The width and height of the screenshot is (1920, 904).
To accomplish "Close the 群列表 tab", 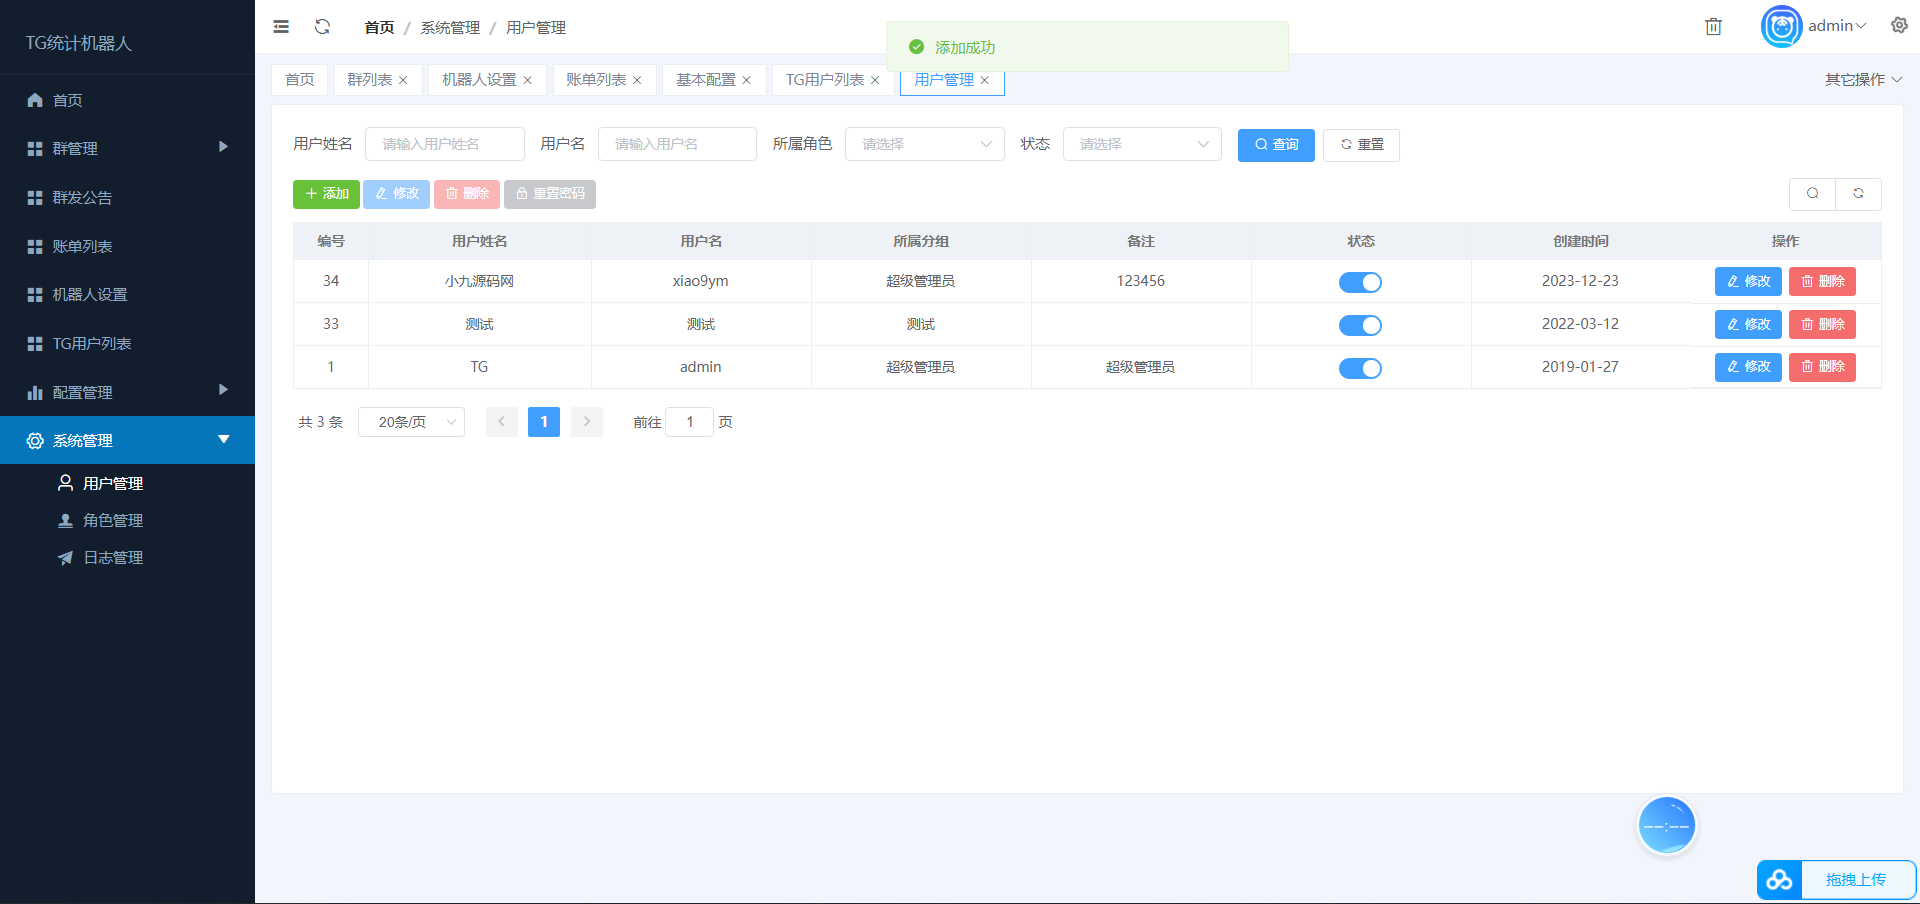I will point(403,80).
